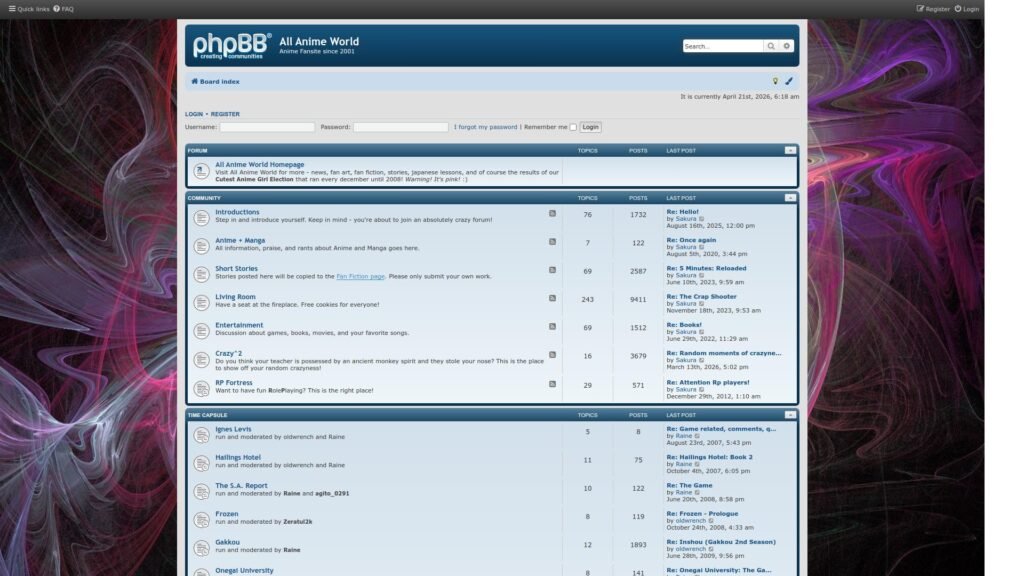This screenshot has height=576, width=1024.
Task: Enable the Remember me checkbox
Action: [x=573, y=128]
